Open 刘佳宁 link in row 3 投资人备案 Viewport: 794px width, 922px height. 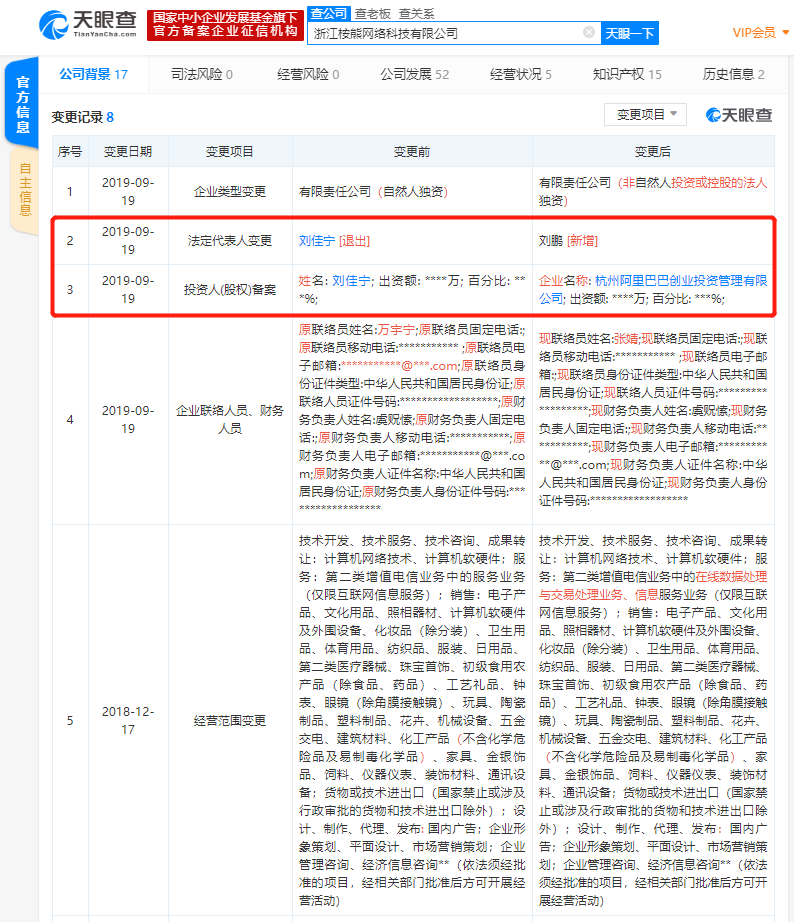tap(351, 280)
